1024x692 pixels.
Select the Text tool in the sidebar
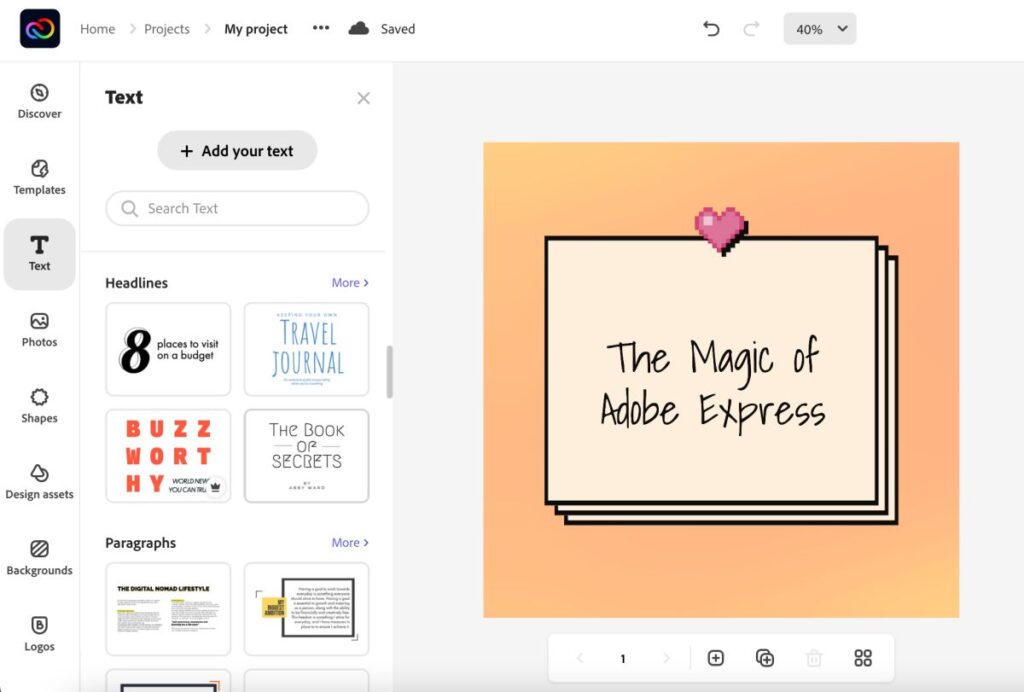39,254
